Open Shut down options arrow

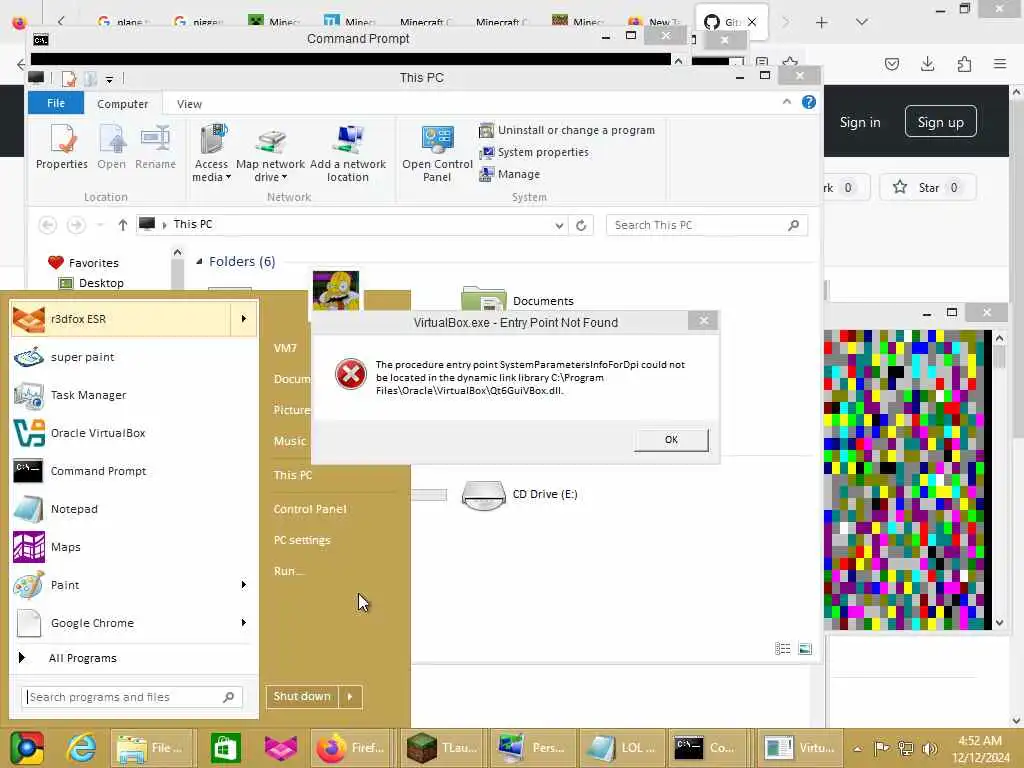pos(350,696)
